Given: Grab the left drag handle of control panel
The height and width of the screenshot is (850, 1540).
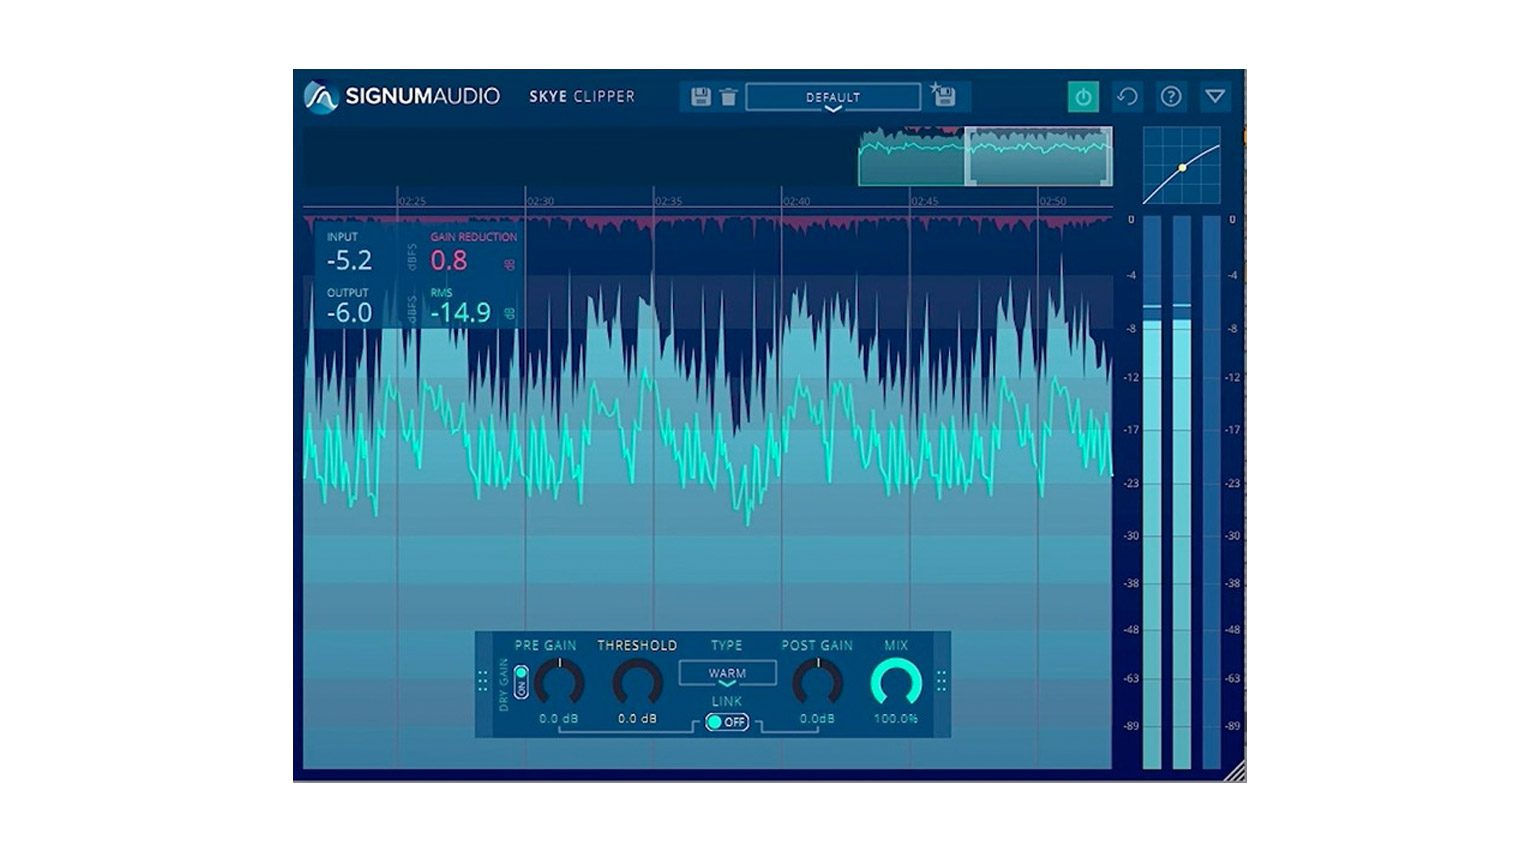Looking at the screenshot, I should (483, 681).
